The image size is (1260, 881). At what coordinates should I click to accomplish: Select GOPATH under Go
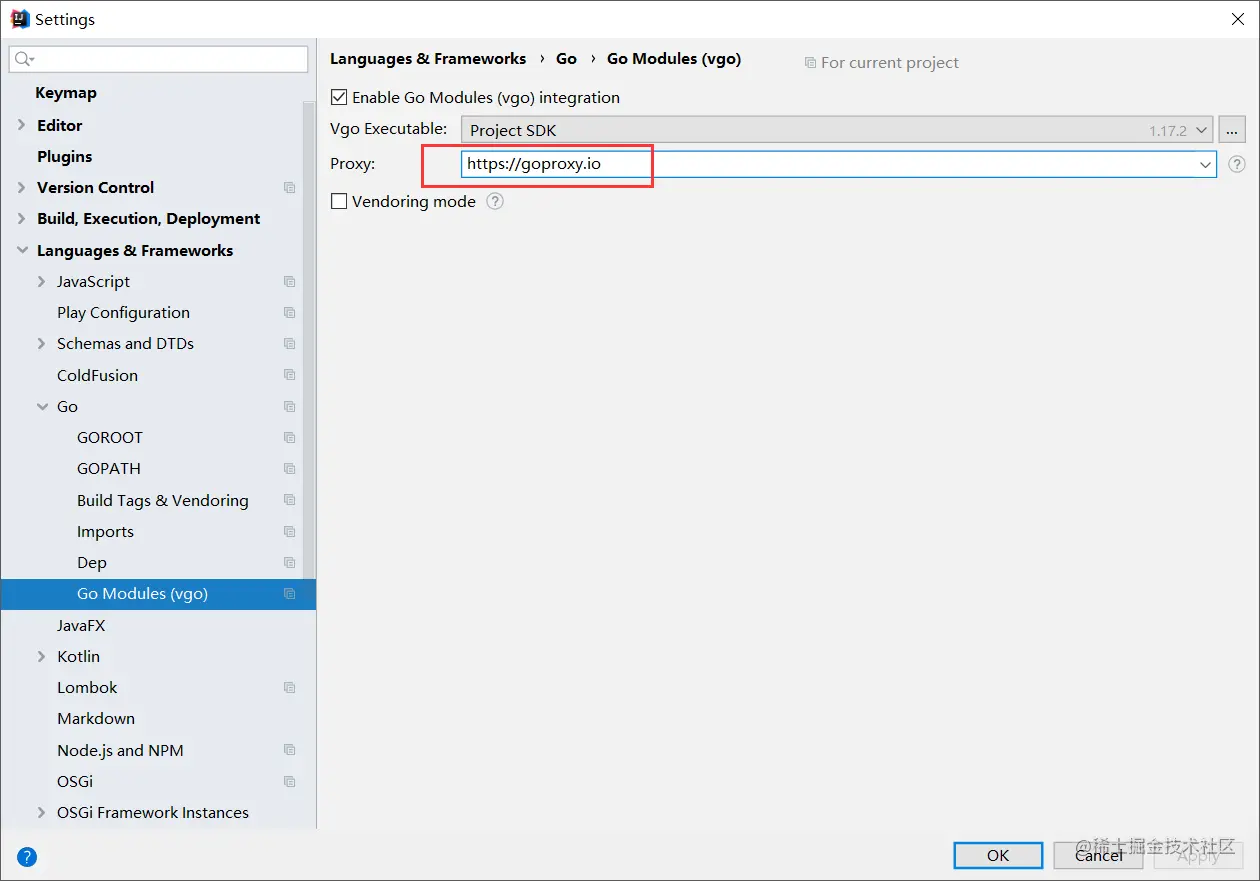(x=109, y=469)
